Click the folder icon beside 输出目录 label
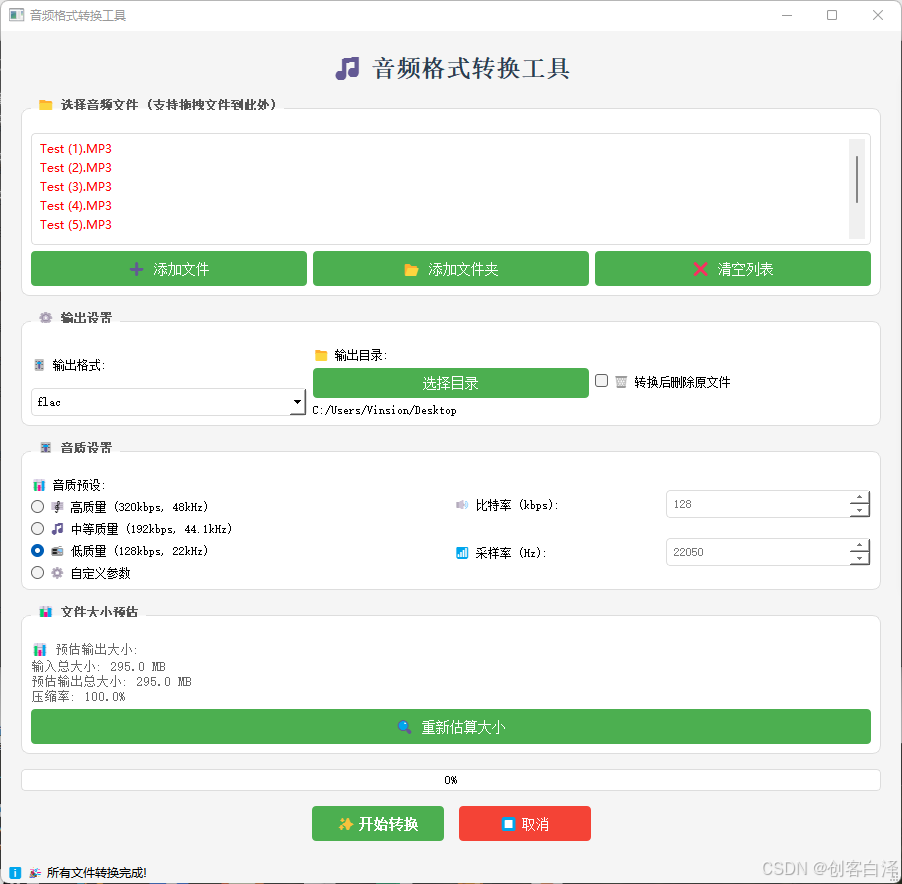Image resolution: width=902 pixels, height=884 pixels. click(x=321, y=355)
